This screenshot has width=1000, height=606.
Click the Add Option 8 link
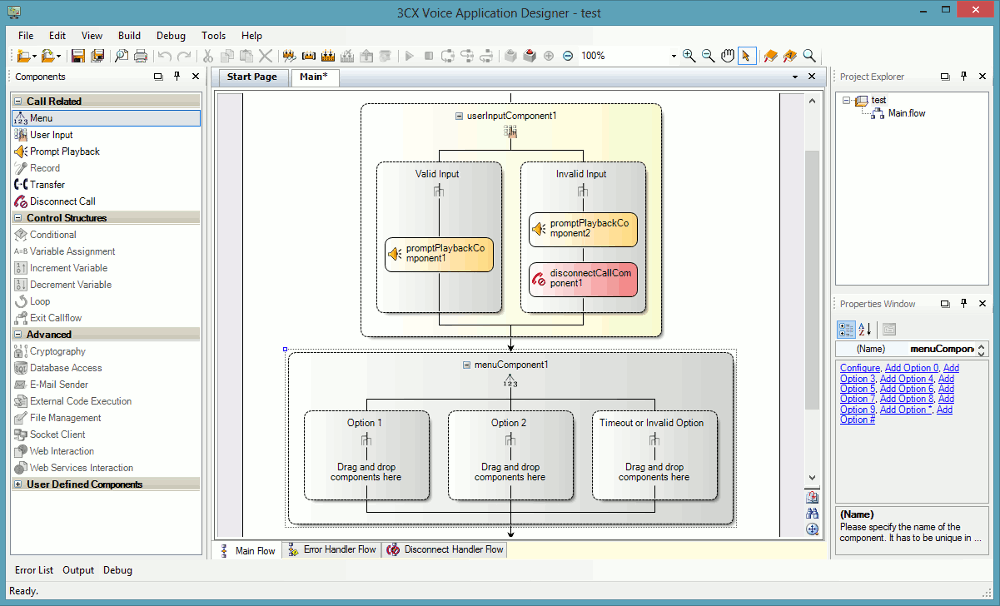[x=906, y=399]
